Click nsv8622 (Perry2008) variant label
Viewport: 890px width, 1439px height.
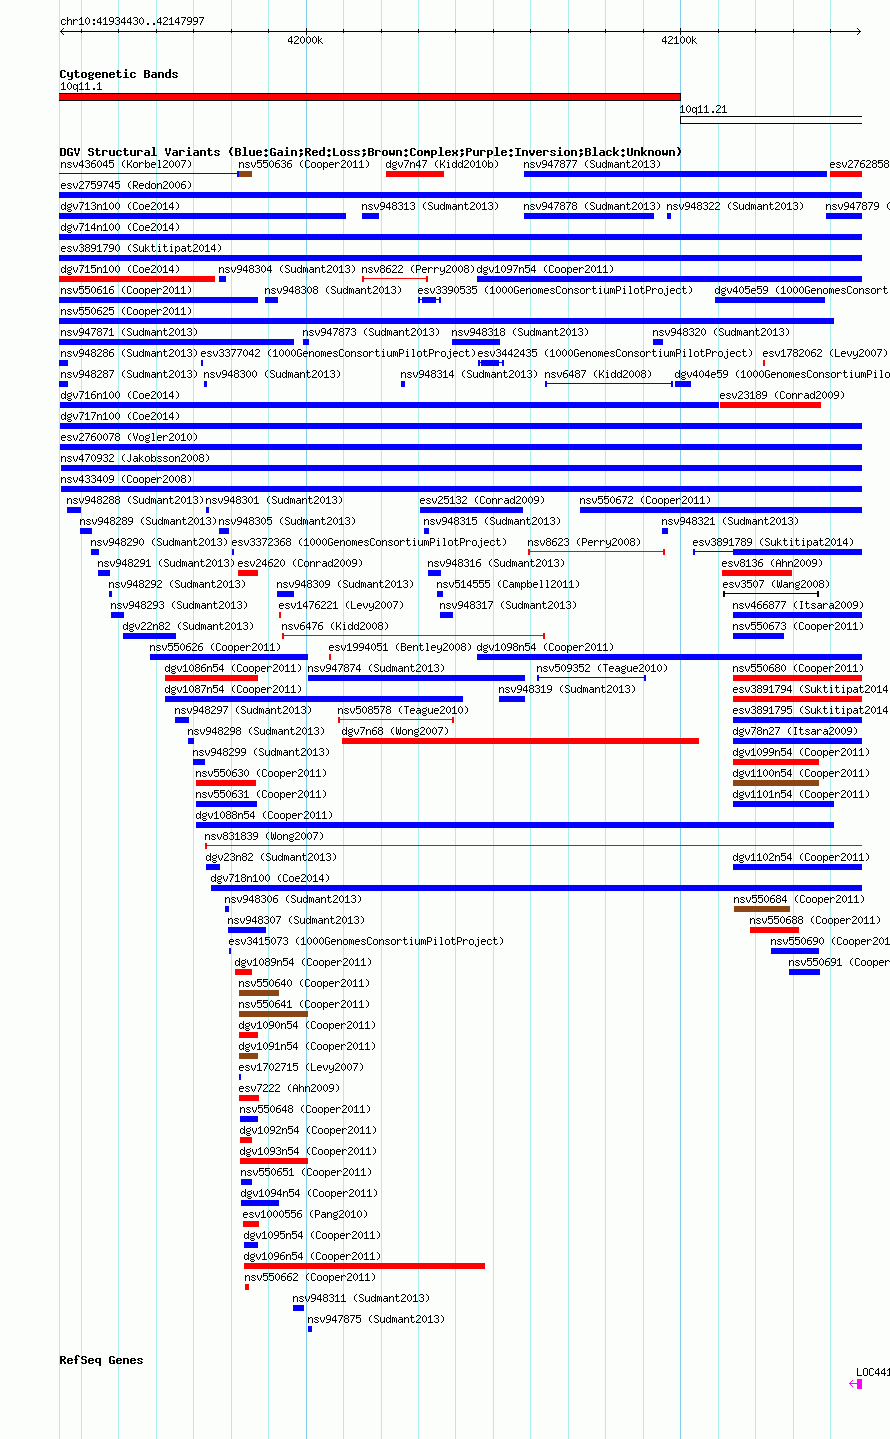point(418,269)
